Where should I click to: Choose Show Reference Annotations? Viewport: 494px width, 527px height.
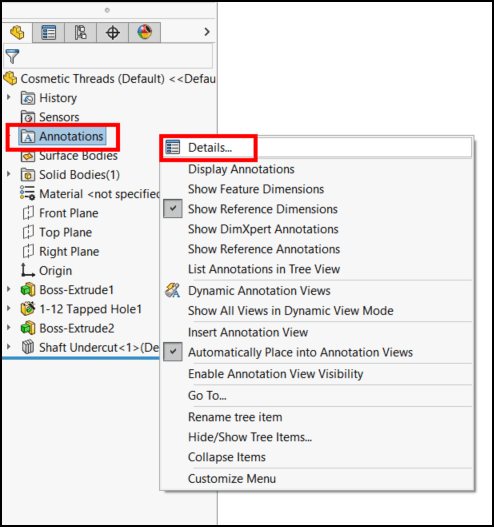click(264, 249)
